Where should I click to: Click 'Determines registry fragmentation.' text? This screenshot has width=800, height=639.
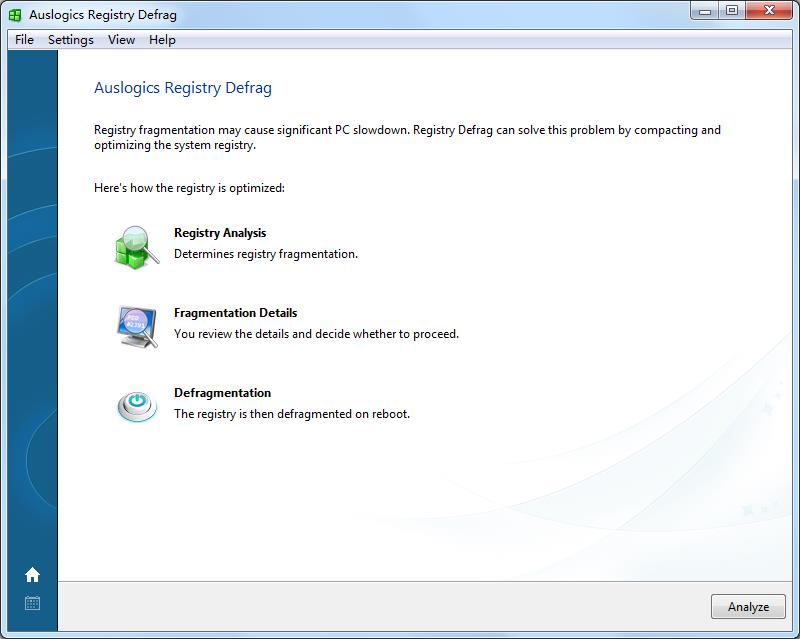click(266, 254)
